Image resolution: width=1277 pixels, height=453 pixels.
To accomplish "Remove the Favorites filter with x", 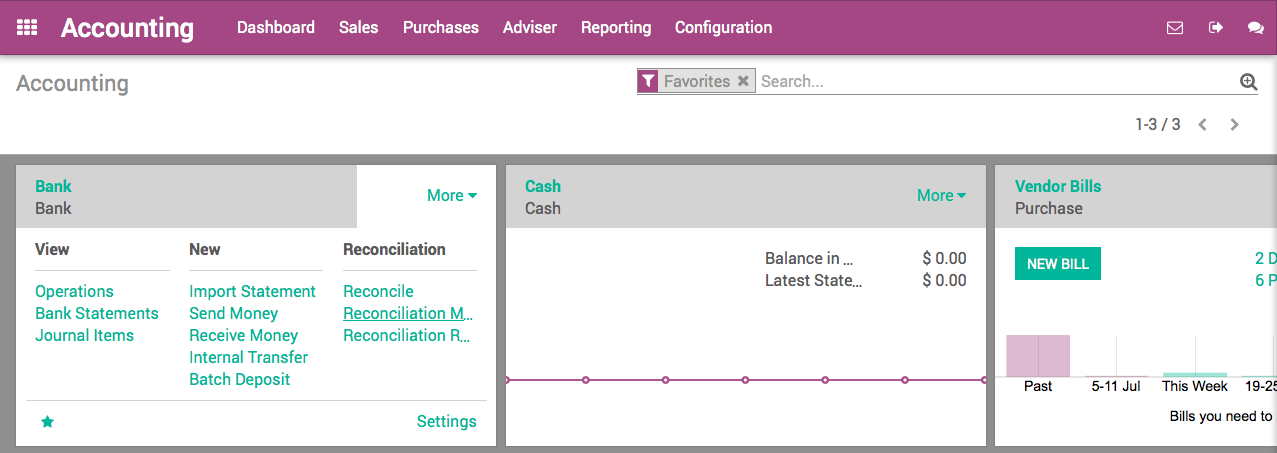I will (x=743, y=82).
